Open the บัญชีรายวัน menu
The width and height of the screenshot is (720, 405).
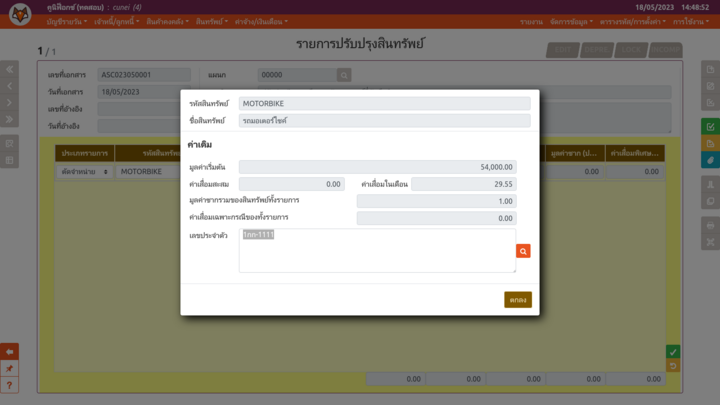point(67,22)
